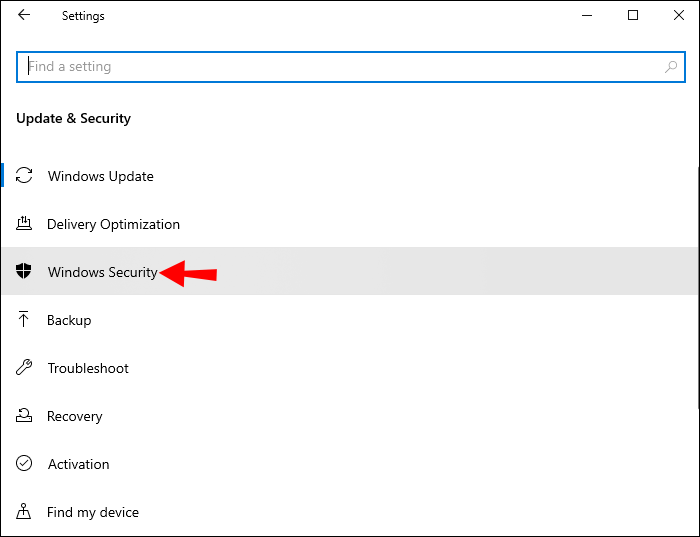Click the Activation checkmark circle icon
Image resolution: width=700 pixels, height=537 pixels.
(x=25, y=464)
